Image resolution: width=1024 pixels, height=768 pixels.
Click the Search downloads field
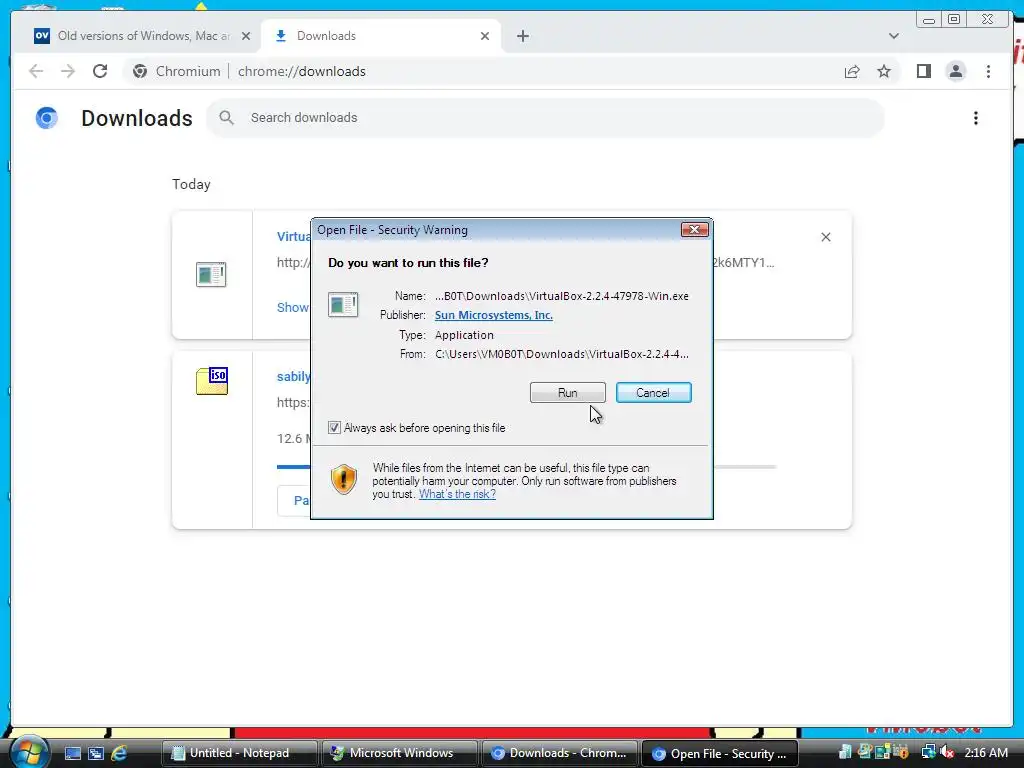click(545, 118)
